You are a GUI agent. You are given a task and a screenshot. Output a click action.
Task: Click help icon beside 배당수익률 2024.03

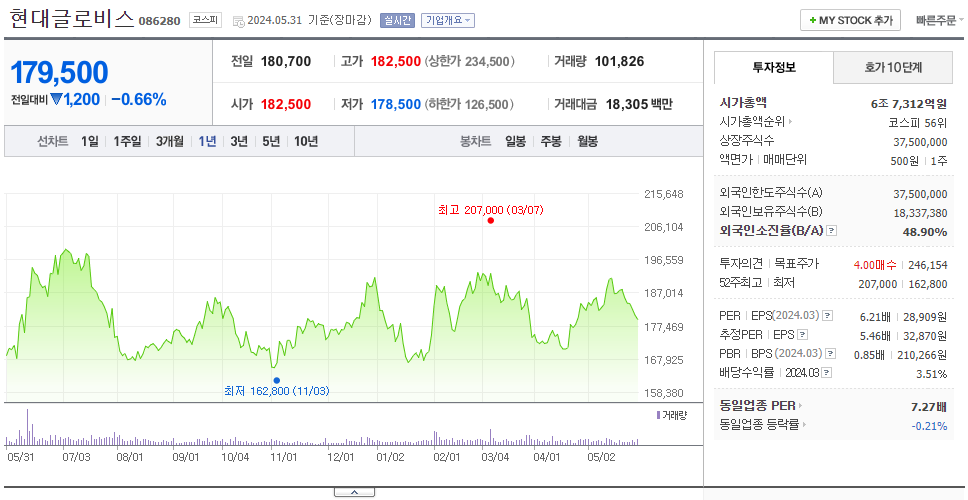[x=827, y=373]
